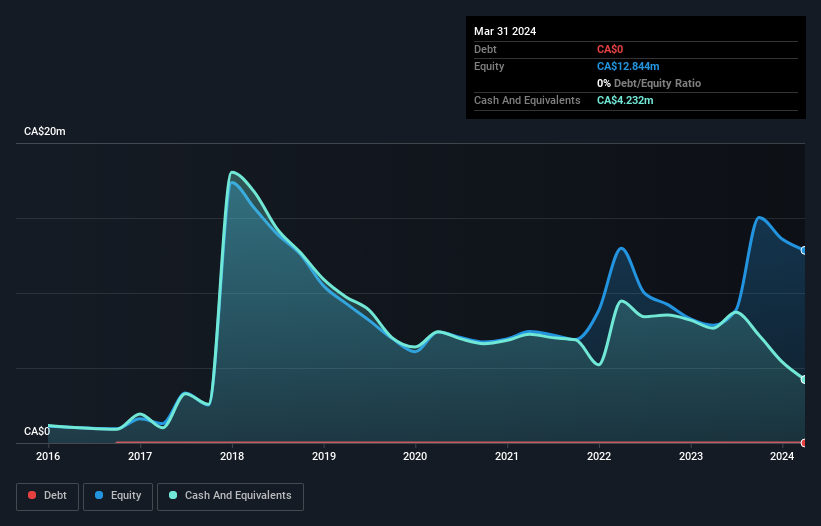Click the 2020 x-axis label
Image resolution: width=821 pixels, height=526 pixels.
(x=415, y=456)
